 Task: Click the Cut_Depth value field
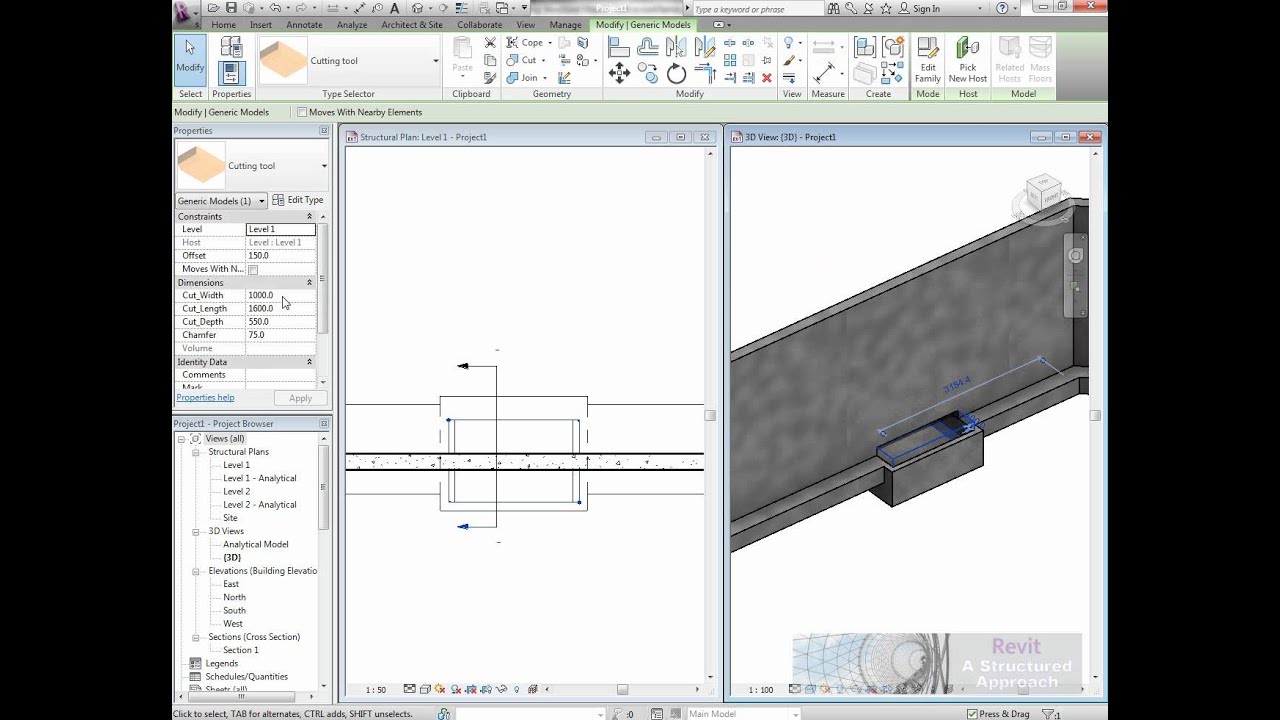(x=280, y=321)
